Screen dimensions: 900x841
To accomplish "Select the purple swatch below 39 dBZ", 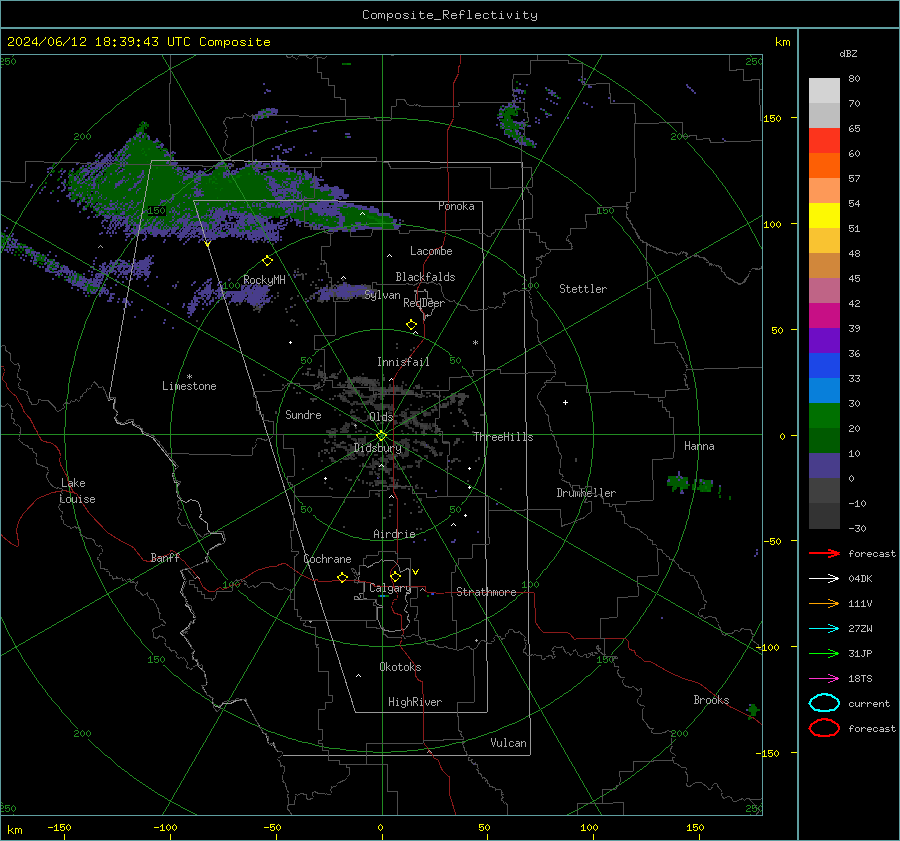I will [824, 340].
